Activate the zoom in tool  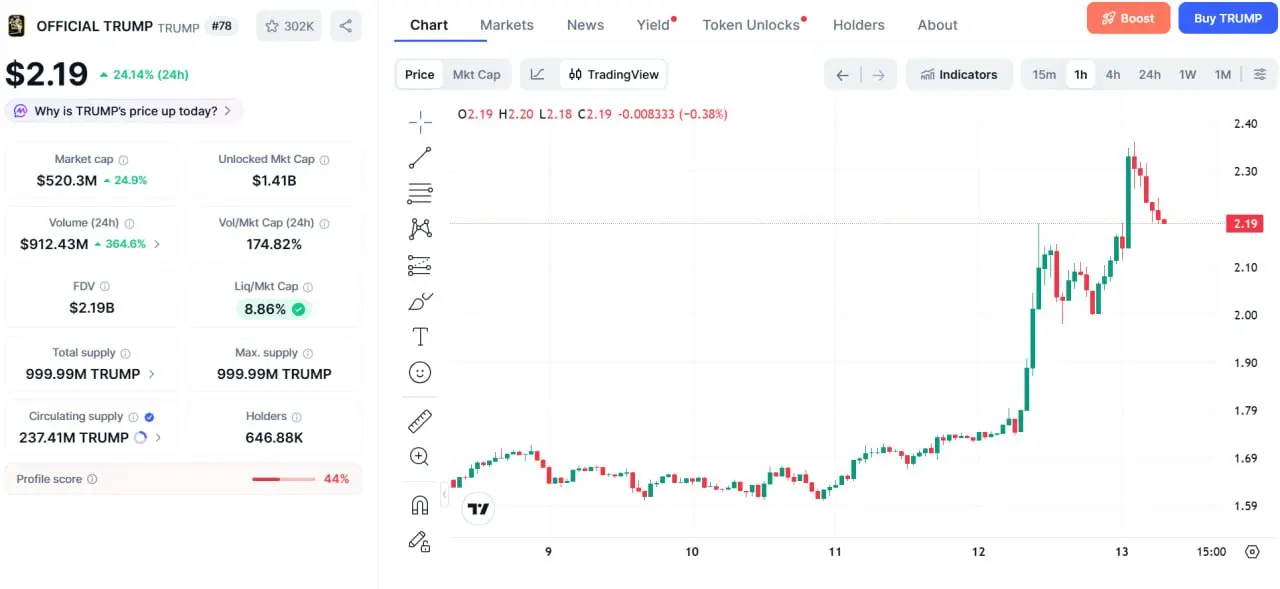[420, 457]
